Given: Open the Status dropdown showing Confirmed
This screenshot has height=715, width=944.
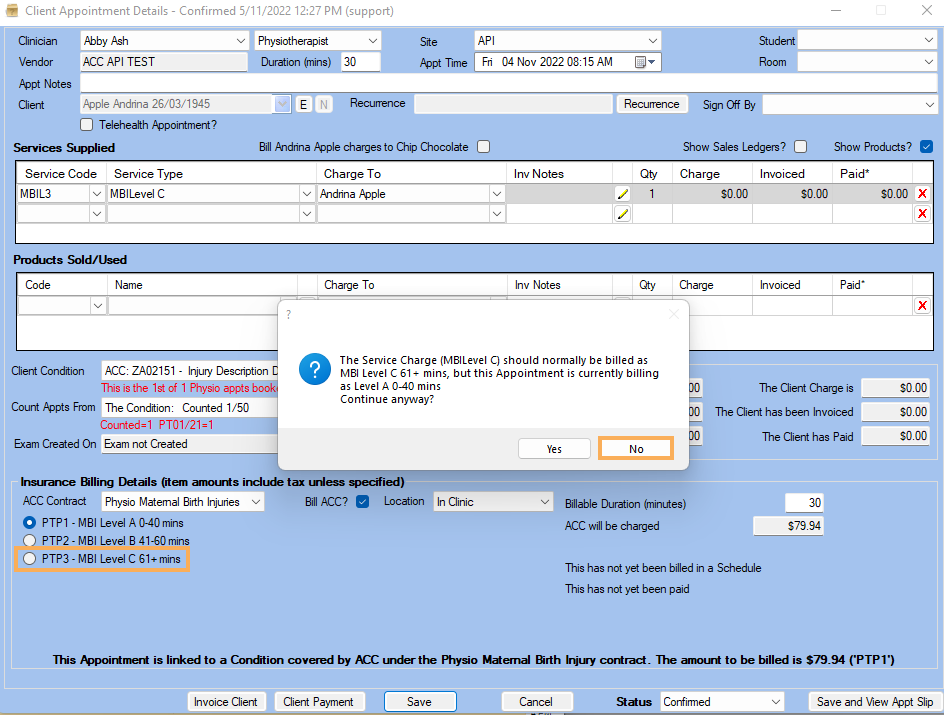Looking at the screenshot, I should [776, 702].
